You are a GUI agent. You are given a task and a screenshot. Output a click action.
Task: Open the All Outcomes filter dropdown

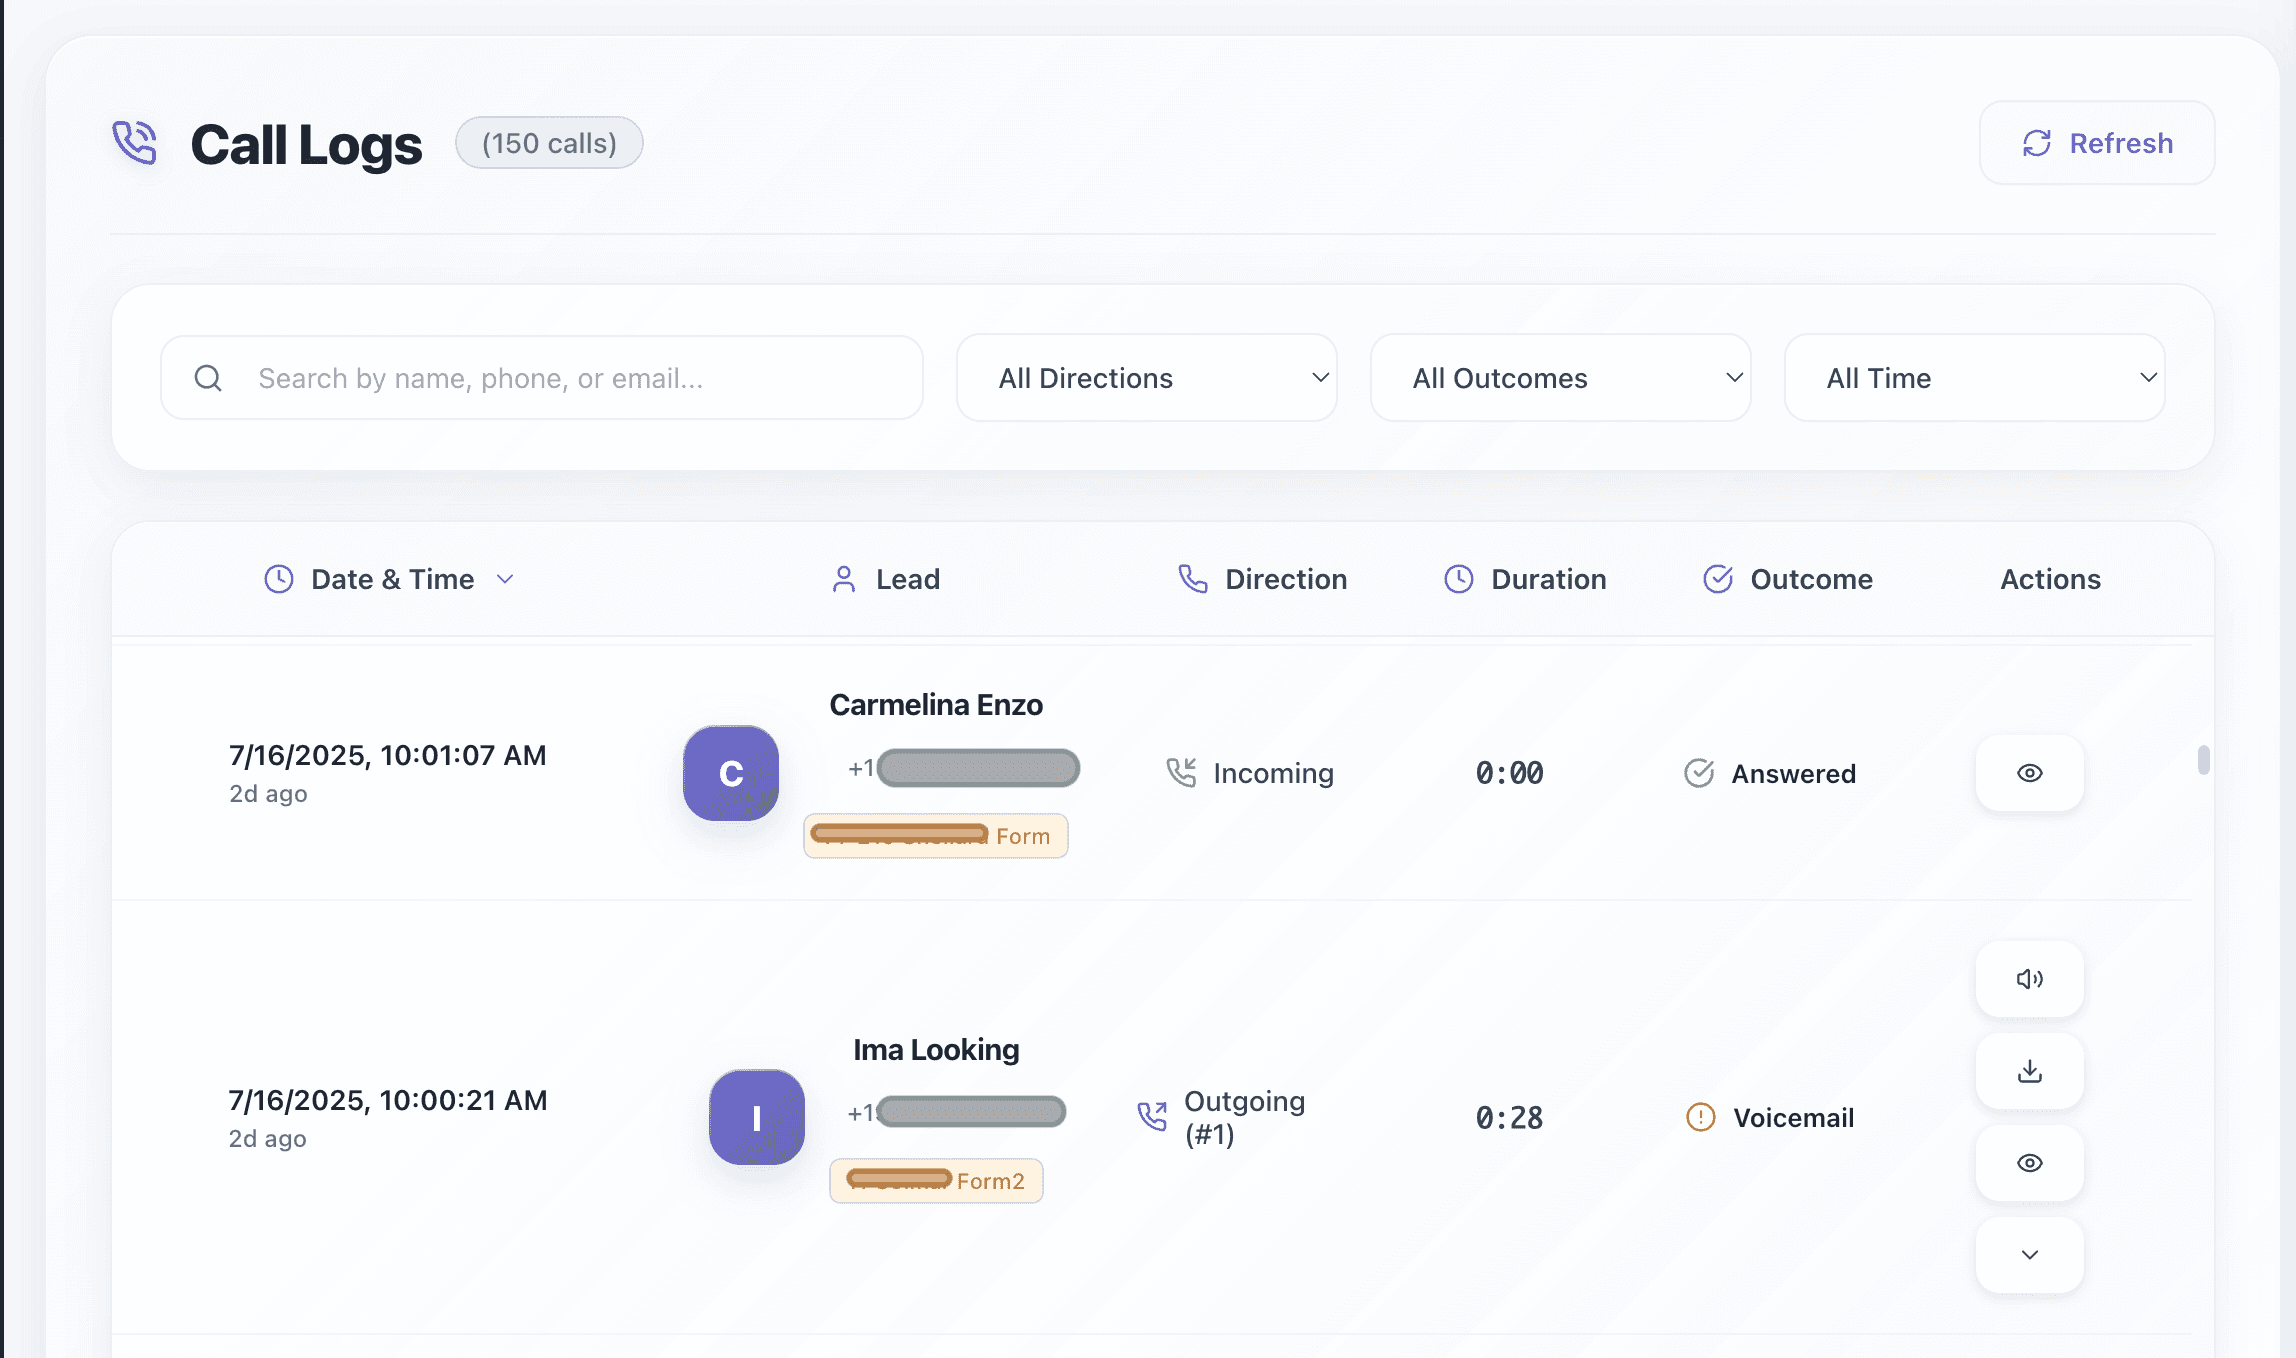(x=1560, y=378)
